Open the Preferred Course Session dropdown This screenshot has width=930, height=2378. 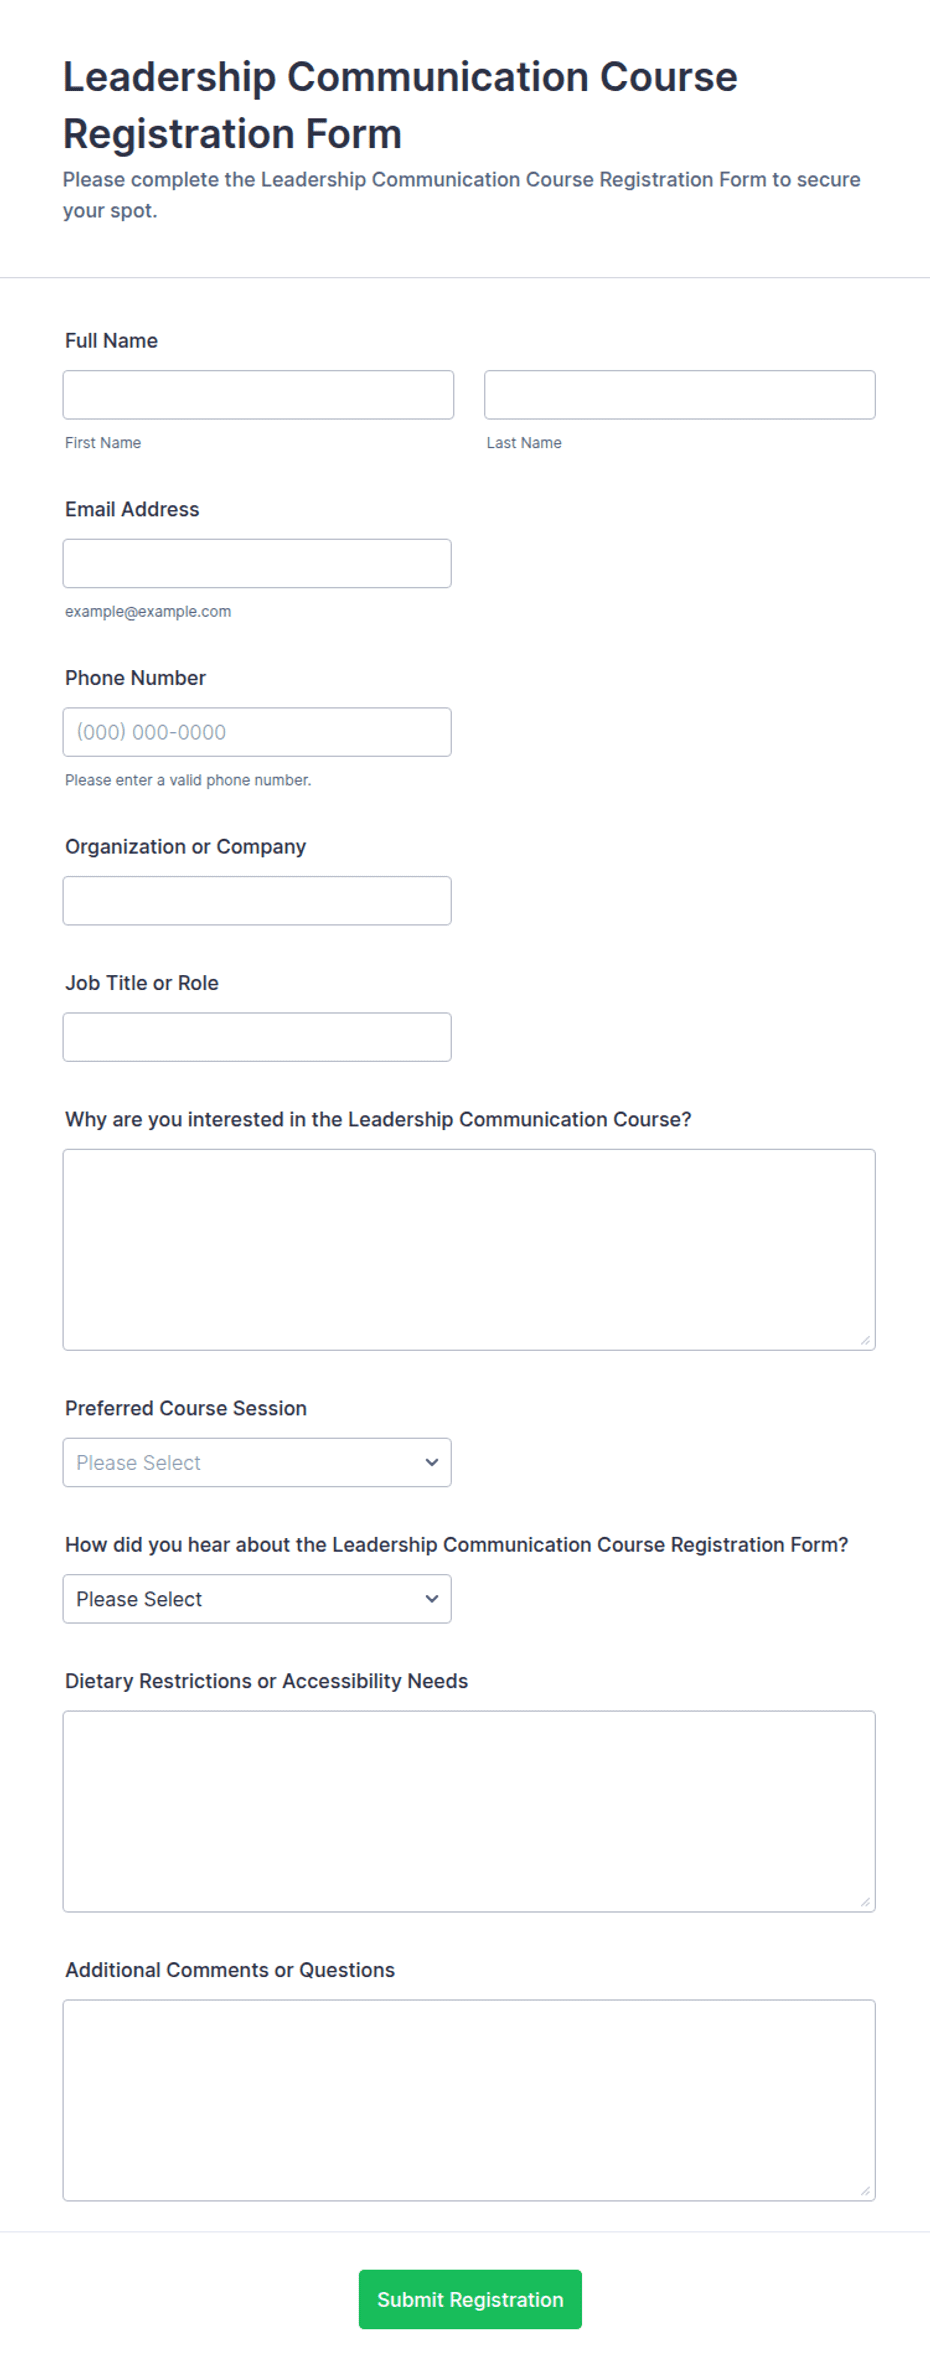257,1463
